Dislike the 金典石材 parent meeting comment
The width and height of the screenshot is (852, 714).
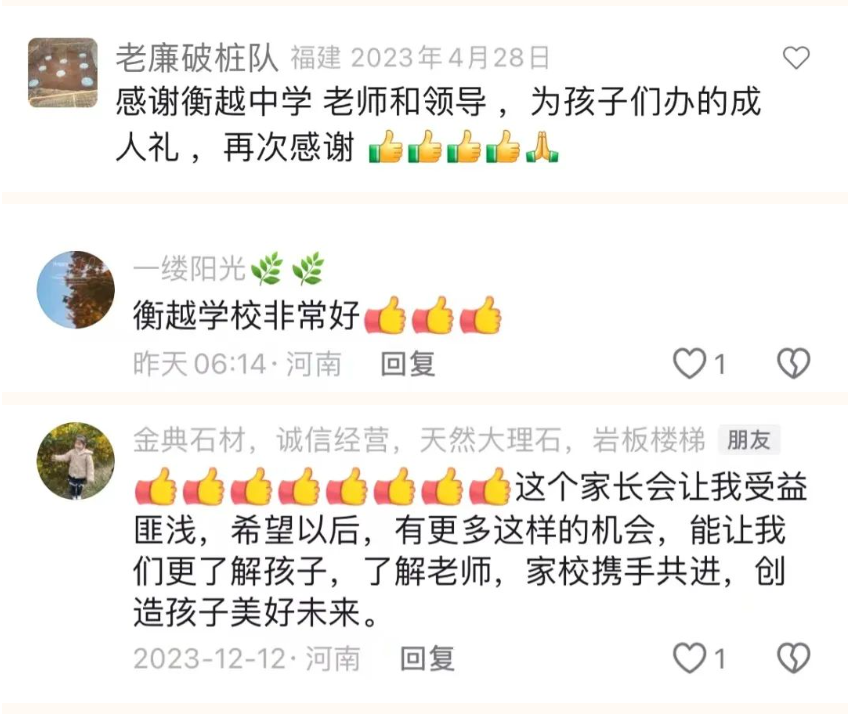coord(793,658)
